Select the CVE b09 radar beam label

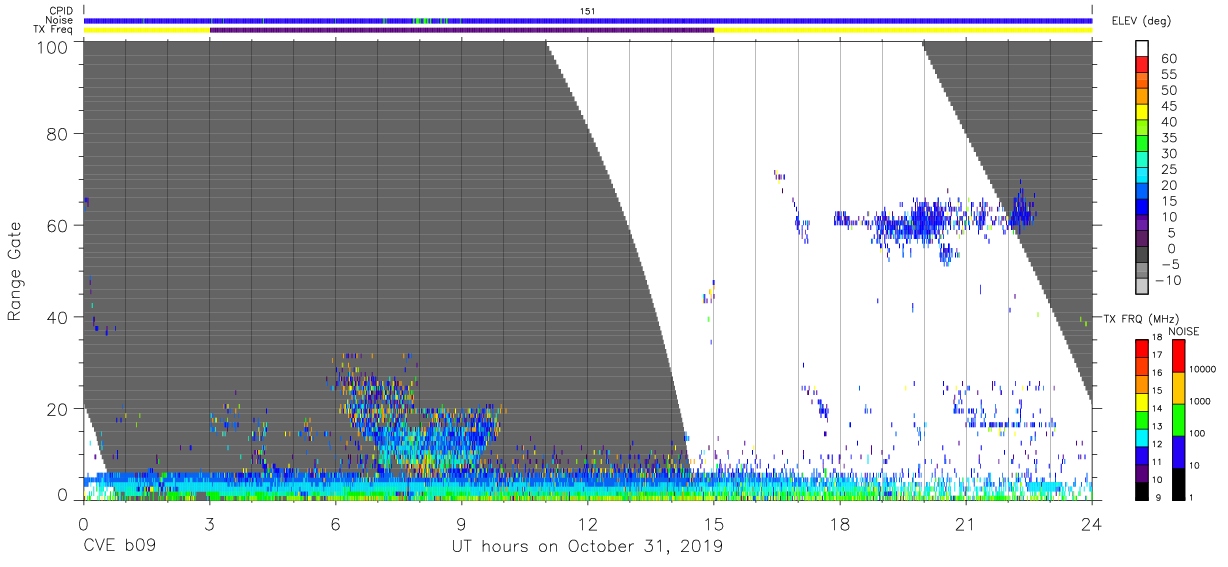(x=119, y=546)
